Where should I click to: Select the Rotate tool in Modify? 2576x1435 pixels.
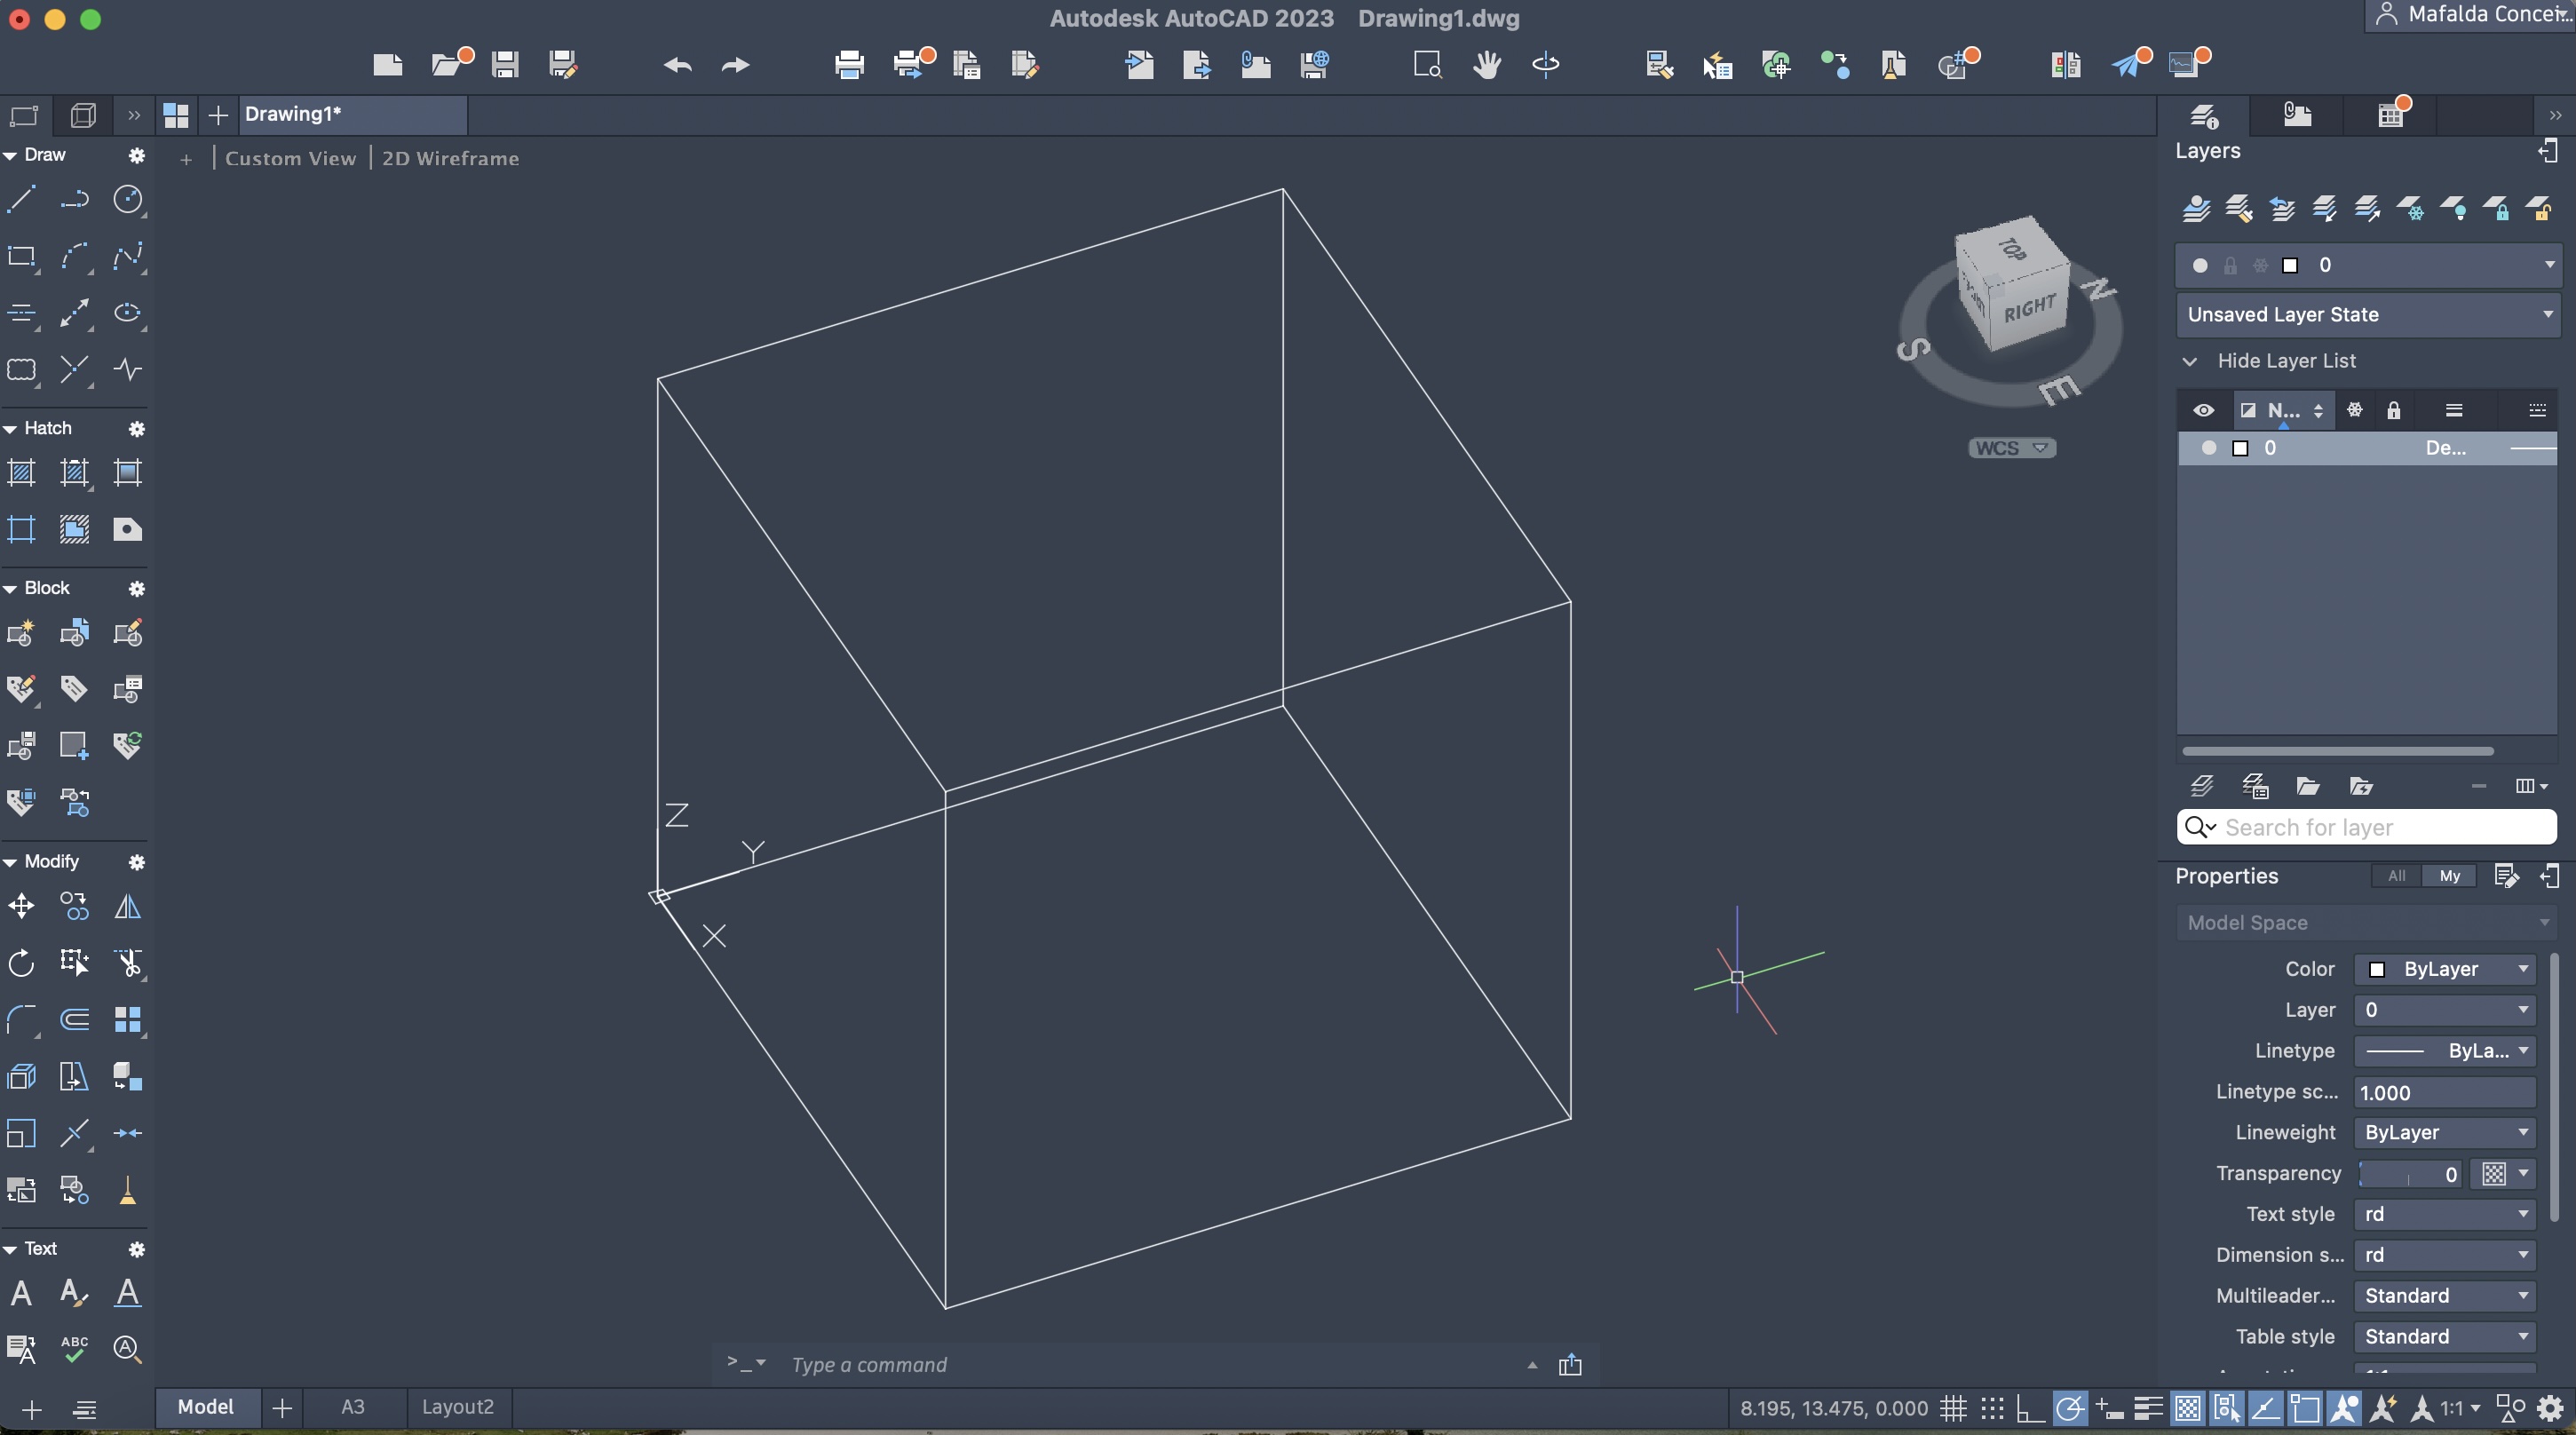tap(21, 963)
